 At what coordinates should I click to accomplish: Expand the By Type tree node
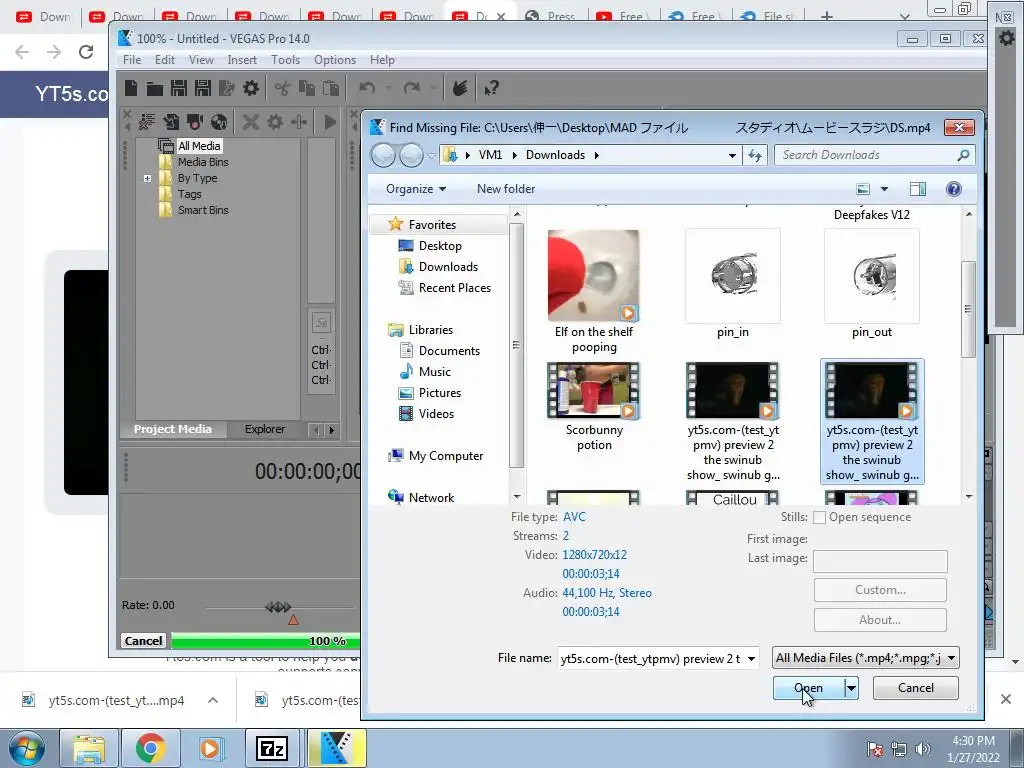[148, 178]
